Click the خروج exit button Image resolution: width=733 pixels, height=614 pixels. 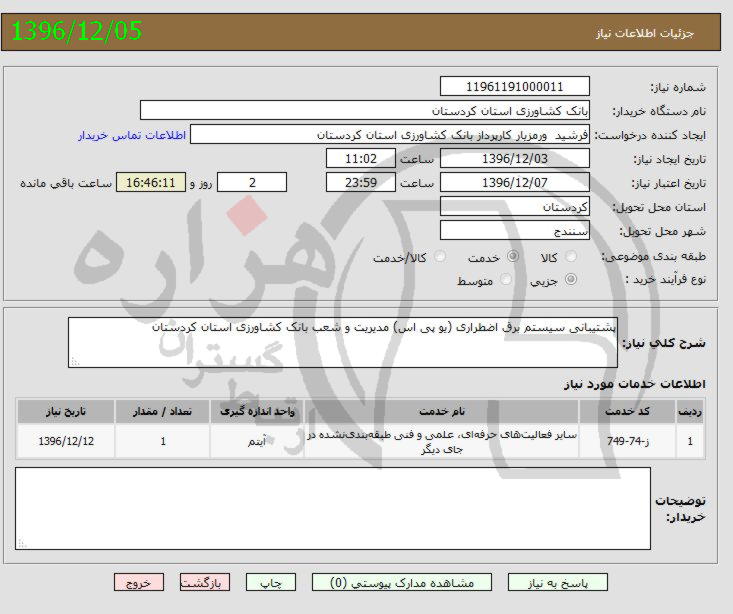pyautogui.click(x=139, y=583)
